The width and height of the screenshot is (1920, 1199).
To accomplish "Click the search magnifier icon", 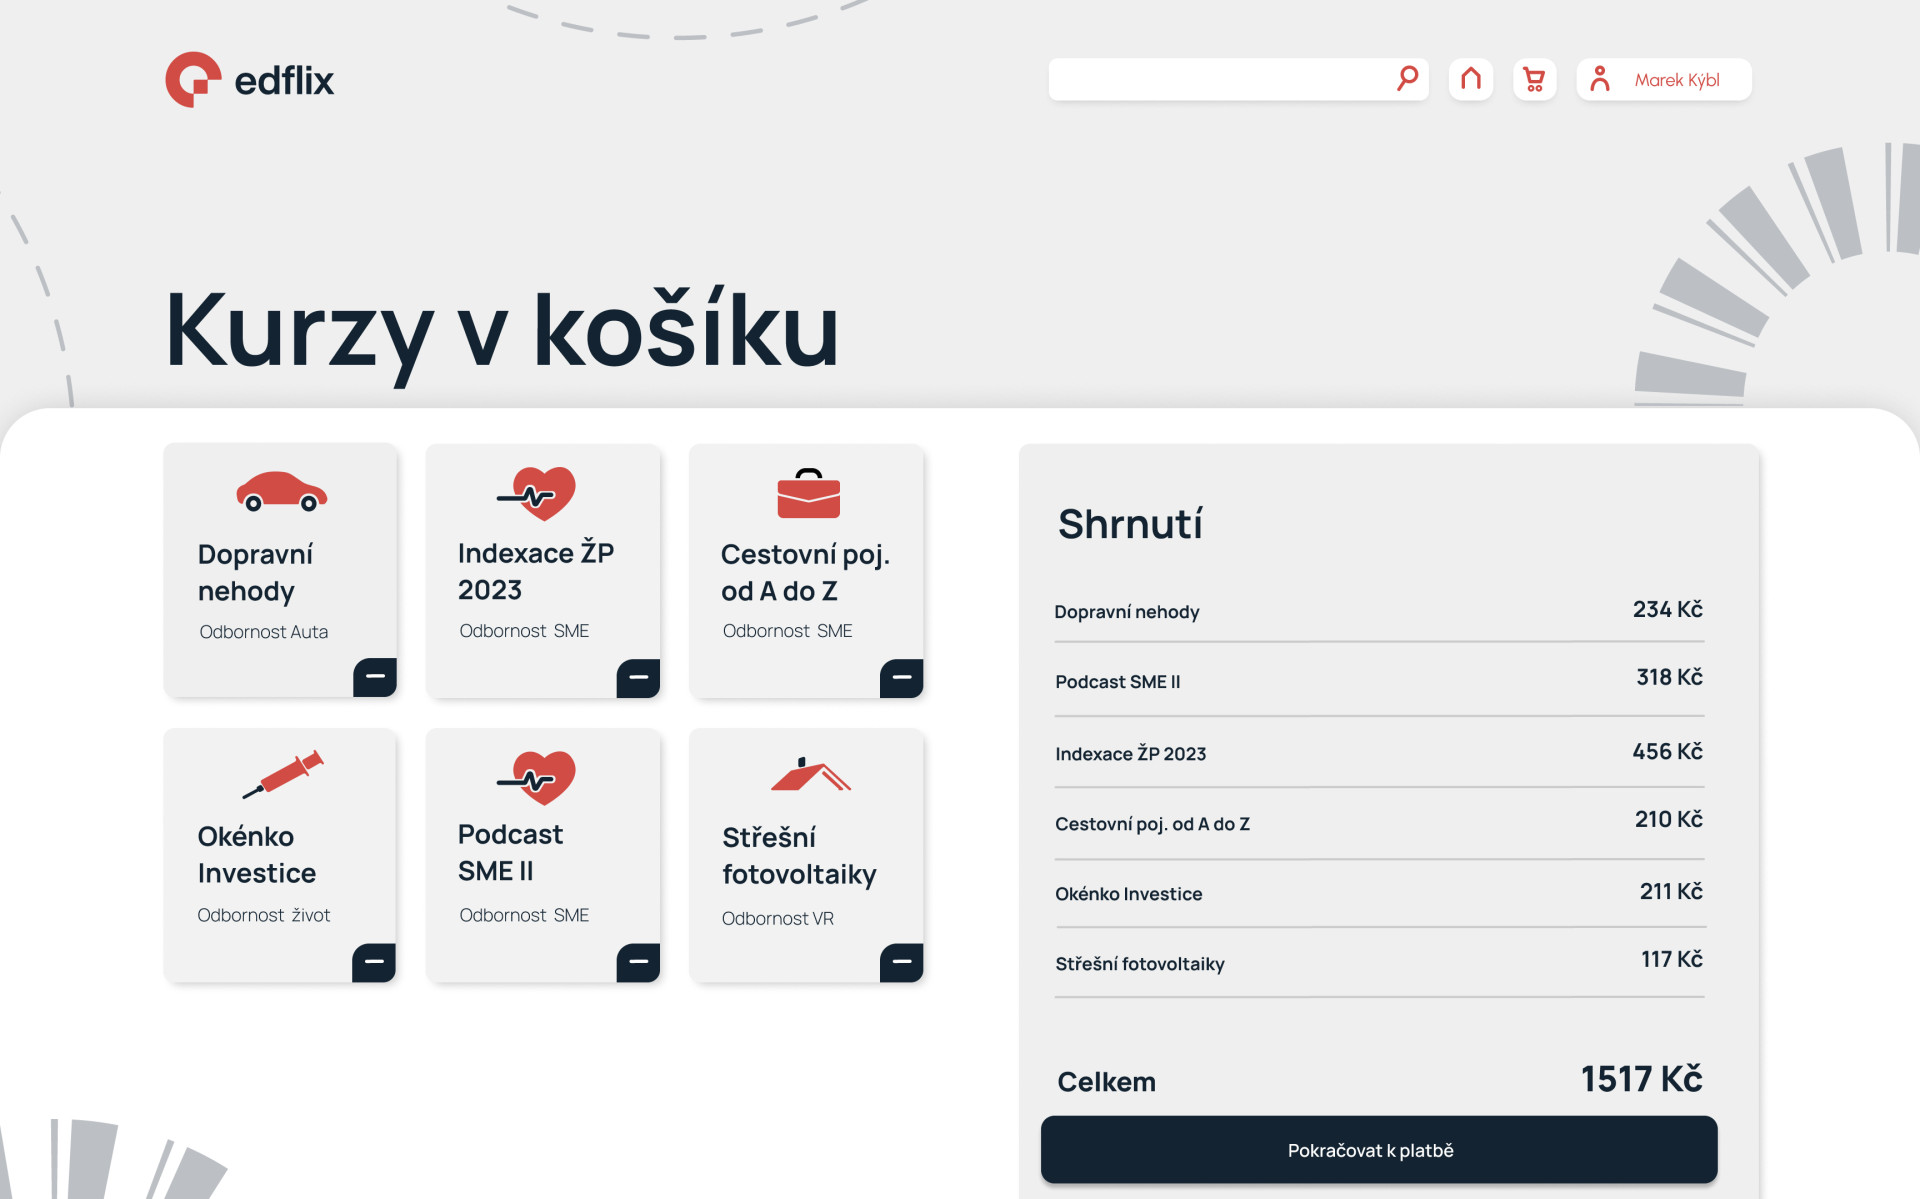I will (1407, 78).
